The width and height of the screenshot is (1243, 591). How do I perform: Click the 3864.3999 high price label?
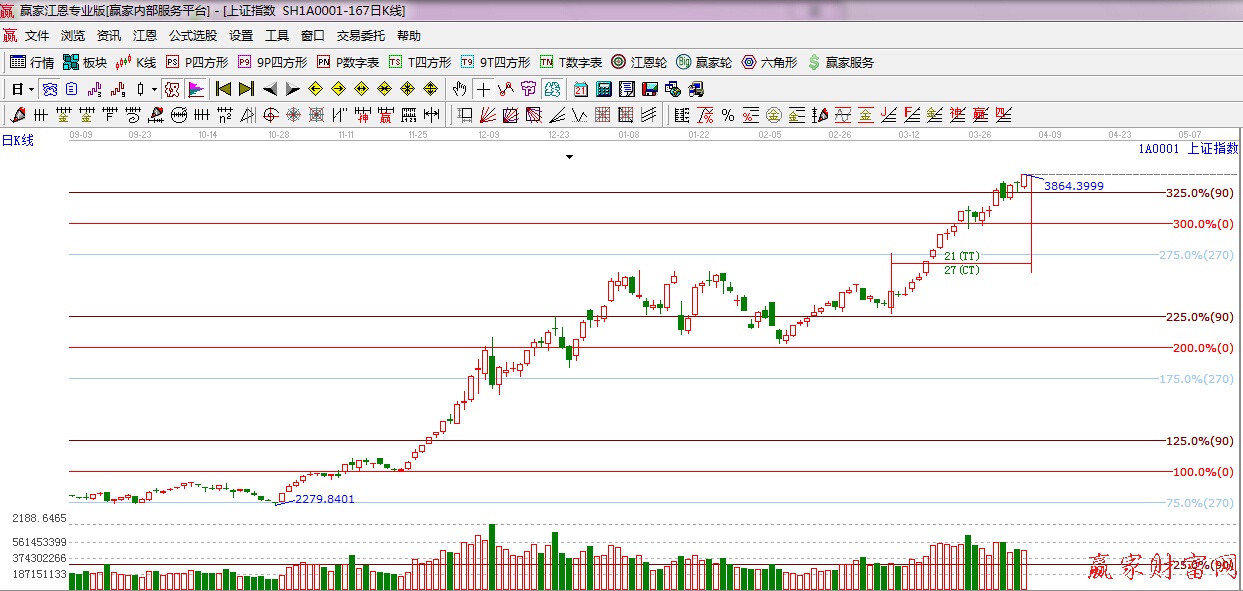click(x=1073, y=186)
